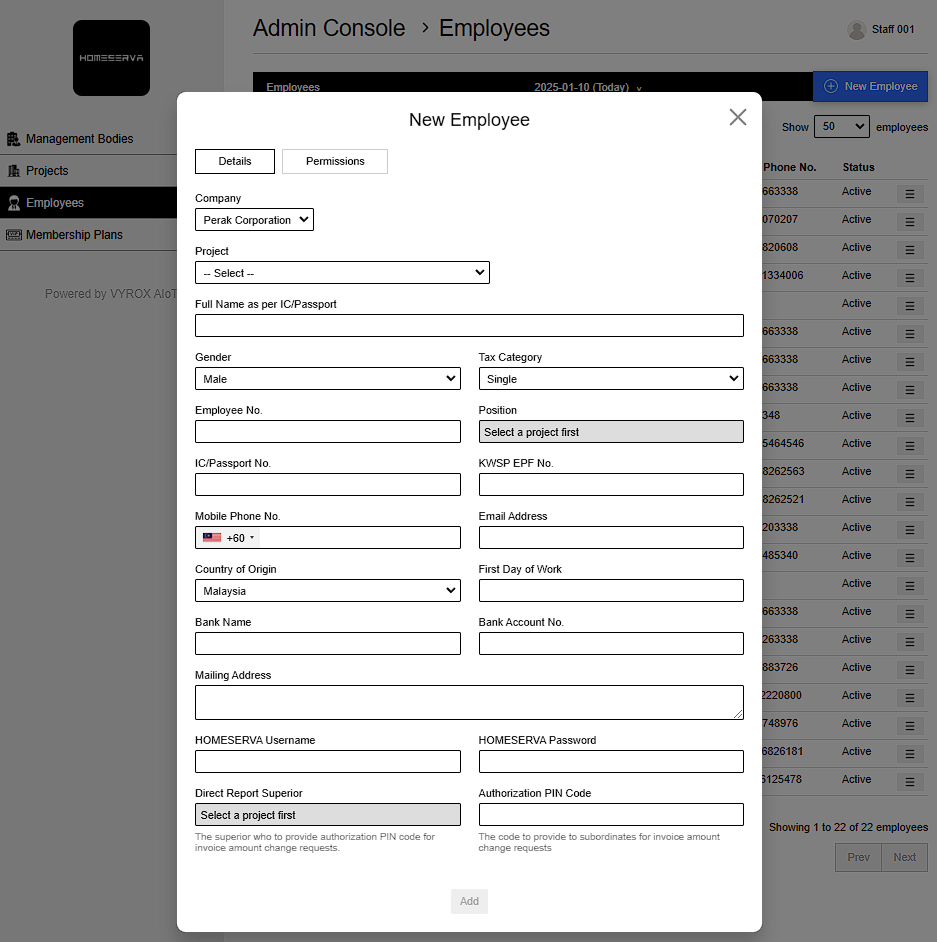Open the last employee row's hamburger menu
The image size is (937, 942).
910,782
